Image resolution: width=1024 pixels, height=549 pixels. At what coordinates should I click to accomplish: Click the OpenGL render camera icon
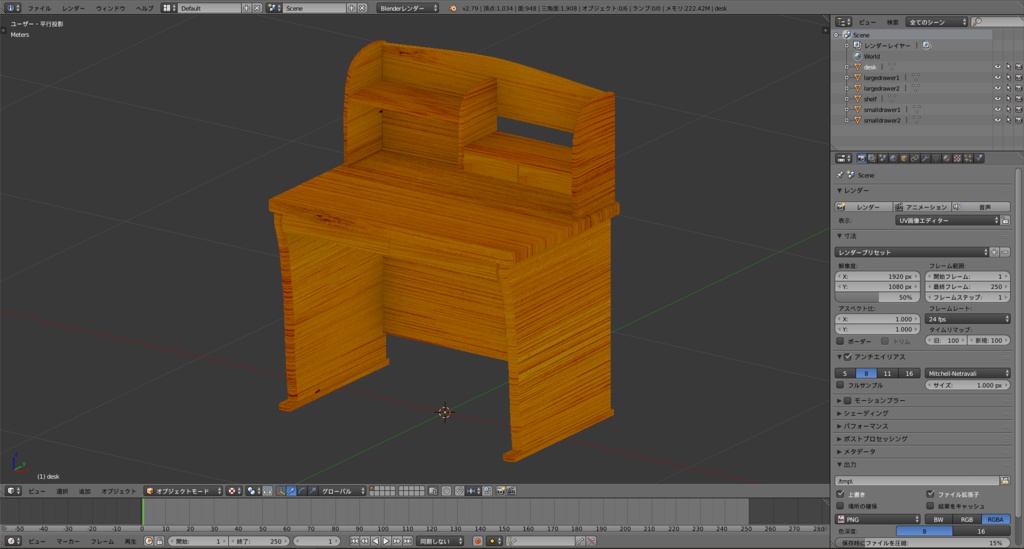[501, 491]
